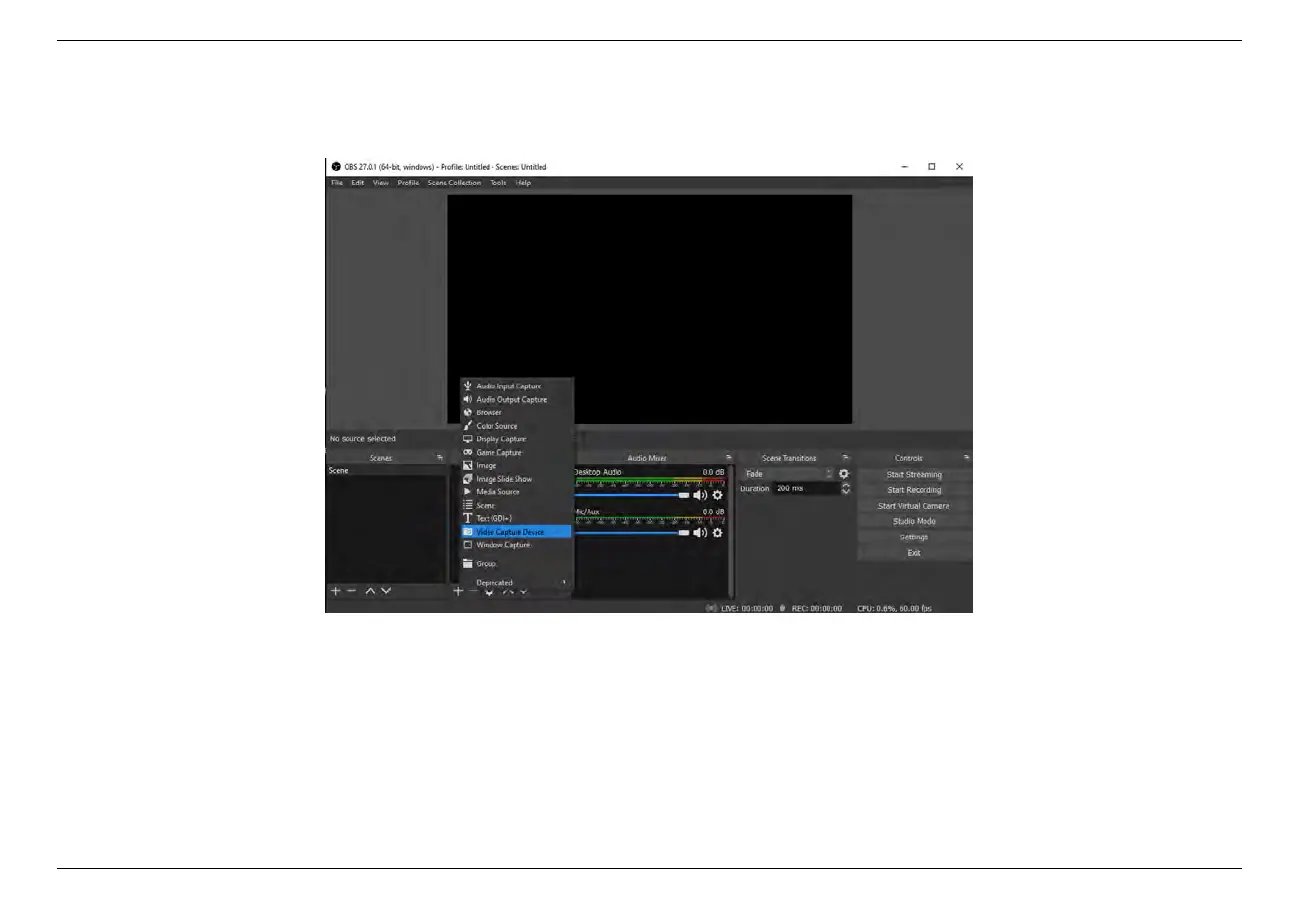1298x918 pixels.
Task: Open Mic/Aux gear settings
Action: 717,533
